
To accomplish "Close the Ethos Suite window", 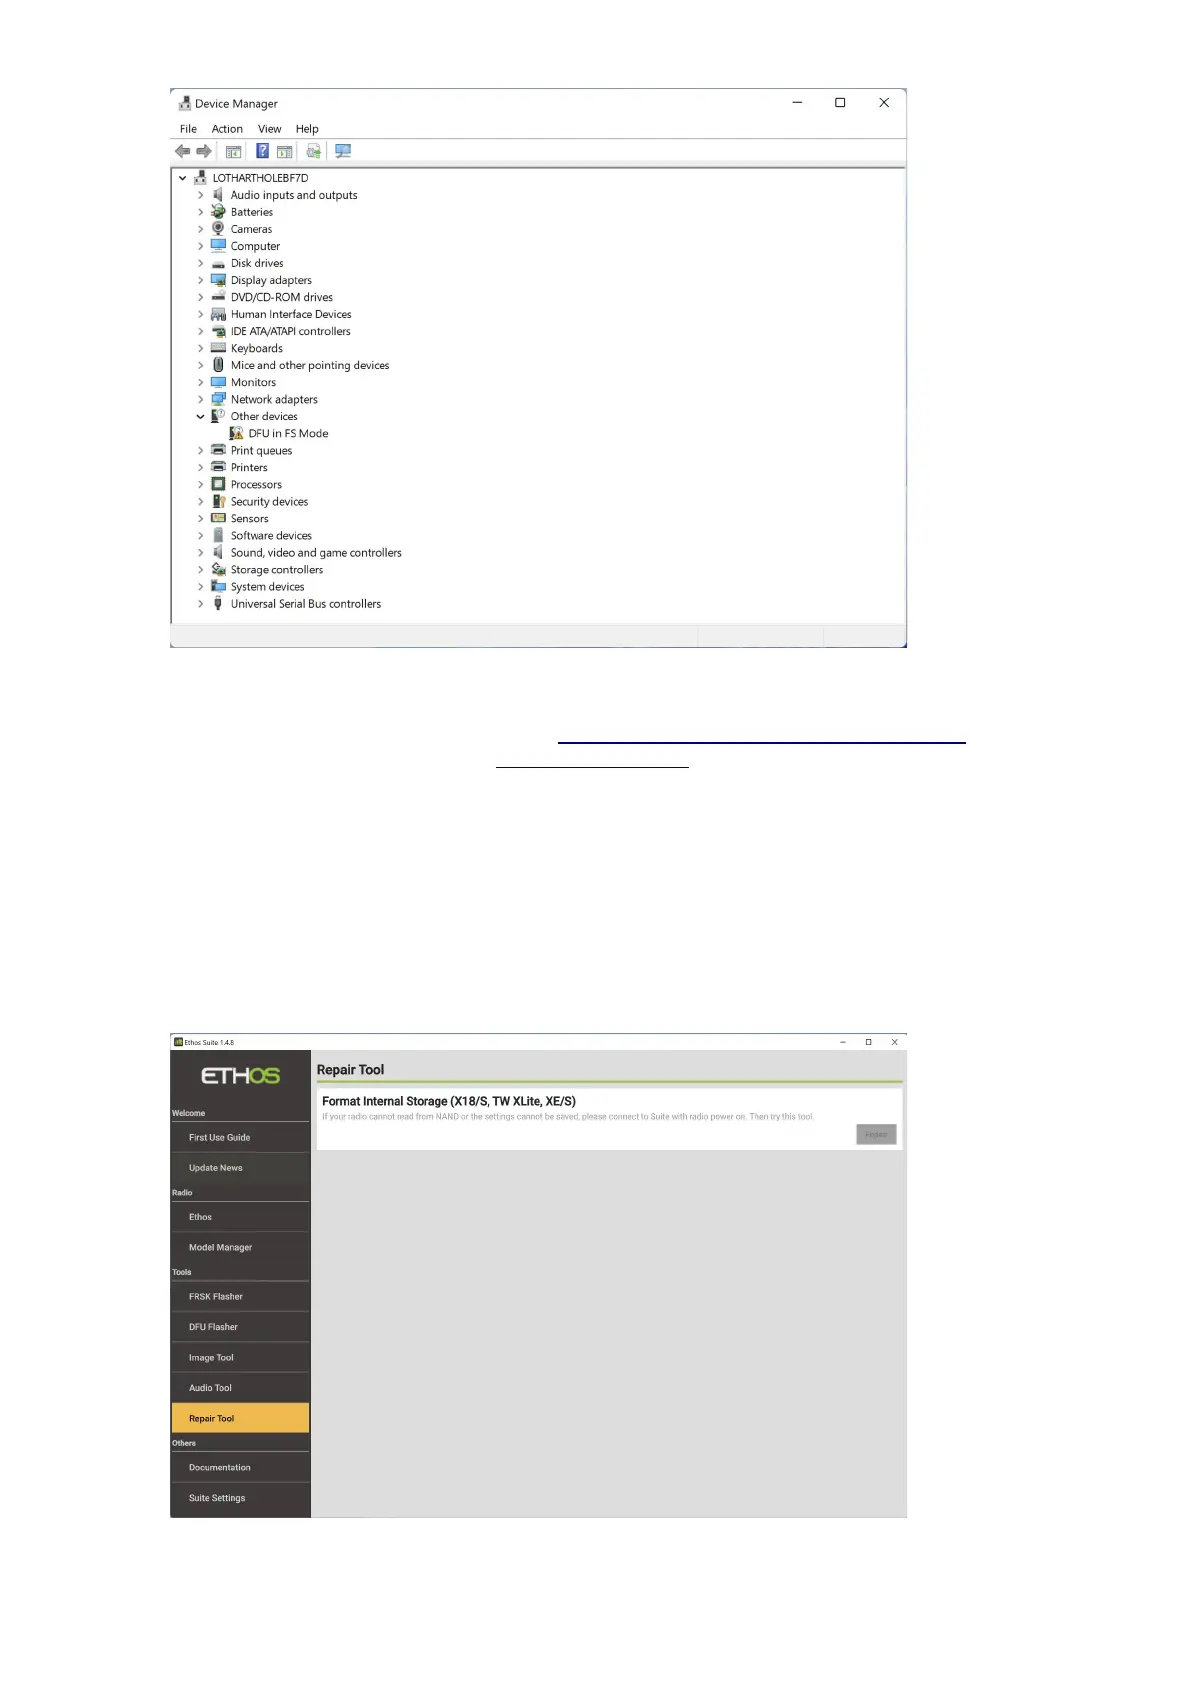I will 894,1042.
